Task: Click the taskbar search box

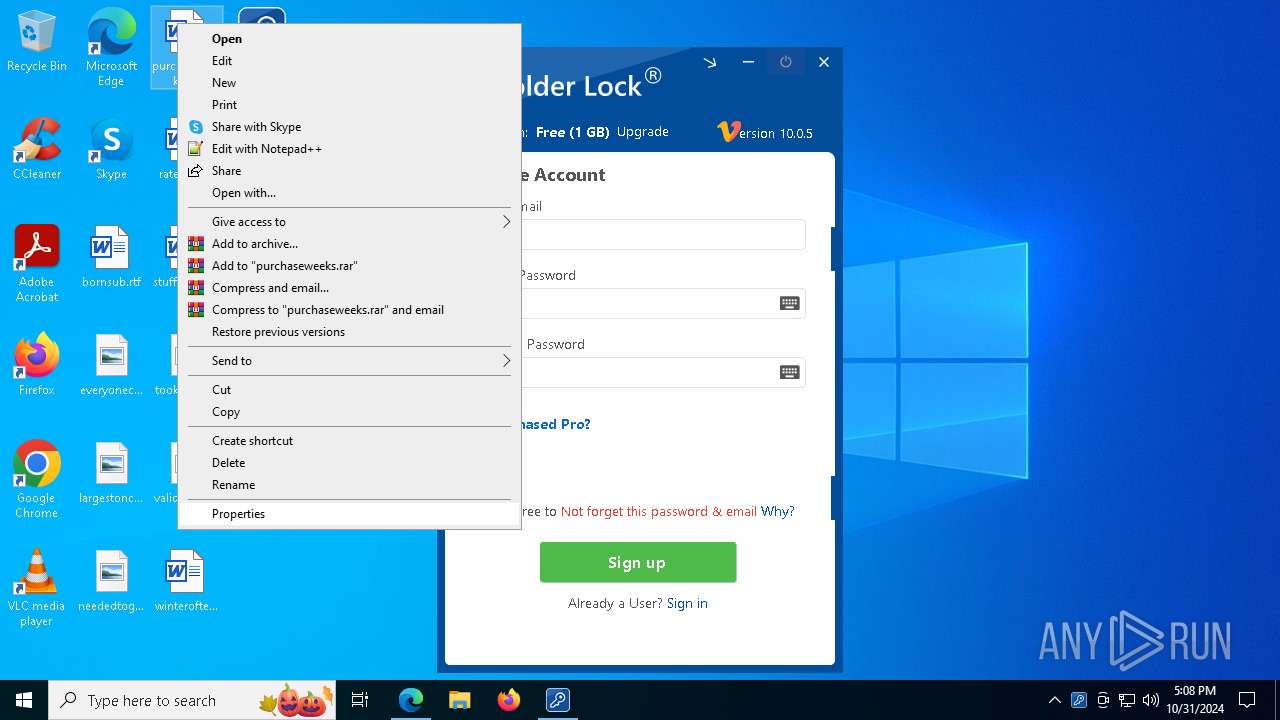Action: click(193, 700)
